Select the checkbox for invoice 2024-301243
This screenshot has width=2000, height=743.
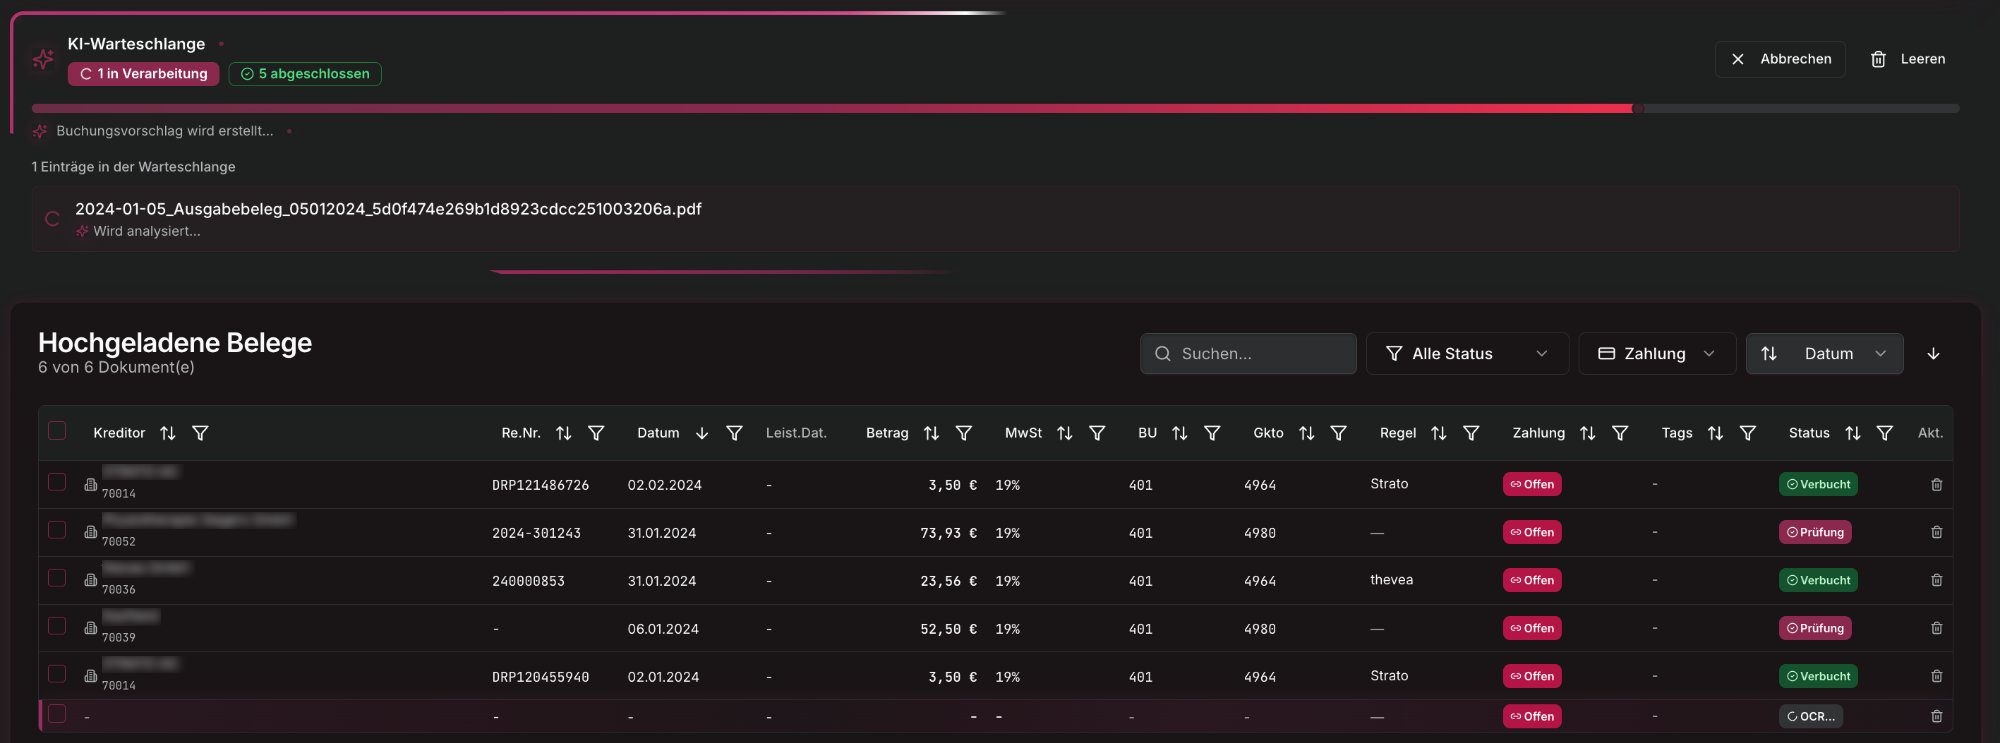click(57, 530)
